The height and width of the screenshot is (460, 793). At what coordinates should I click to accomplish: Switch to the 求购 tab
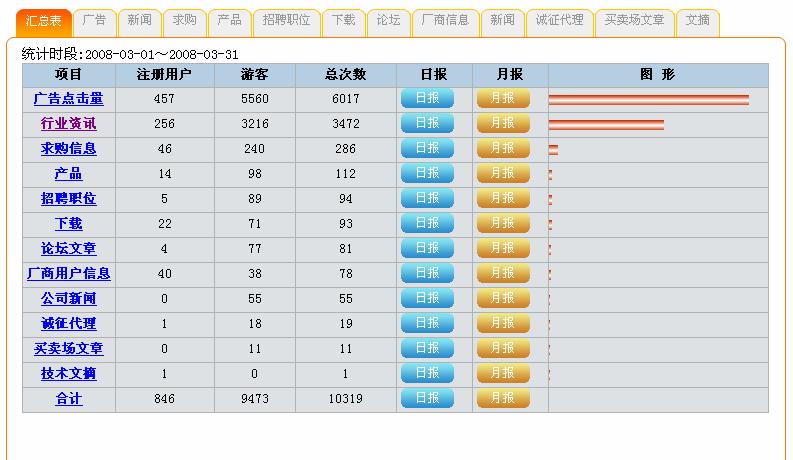tap(185, 20)
